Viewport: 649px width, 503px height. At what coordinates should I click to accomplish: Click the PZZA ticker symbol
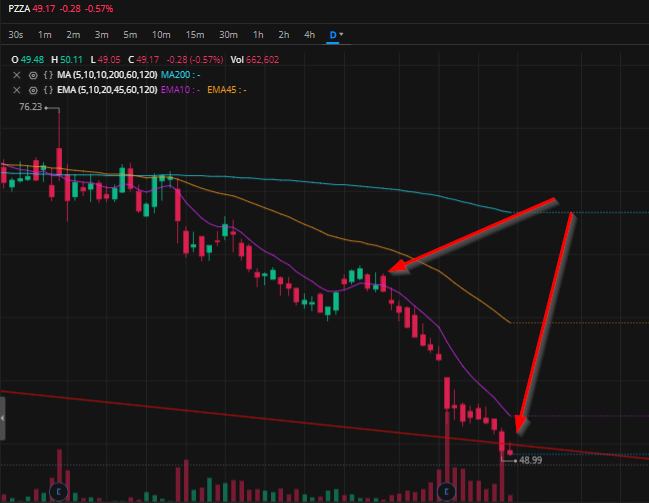19,9
